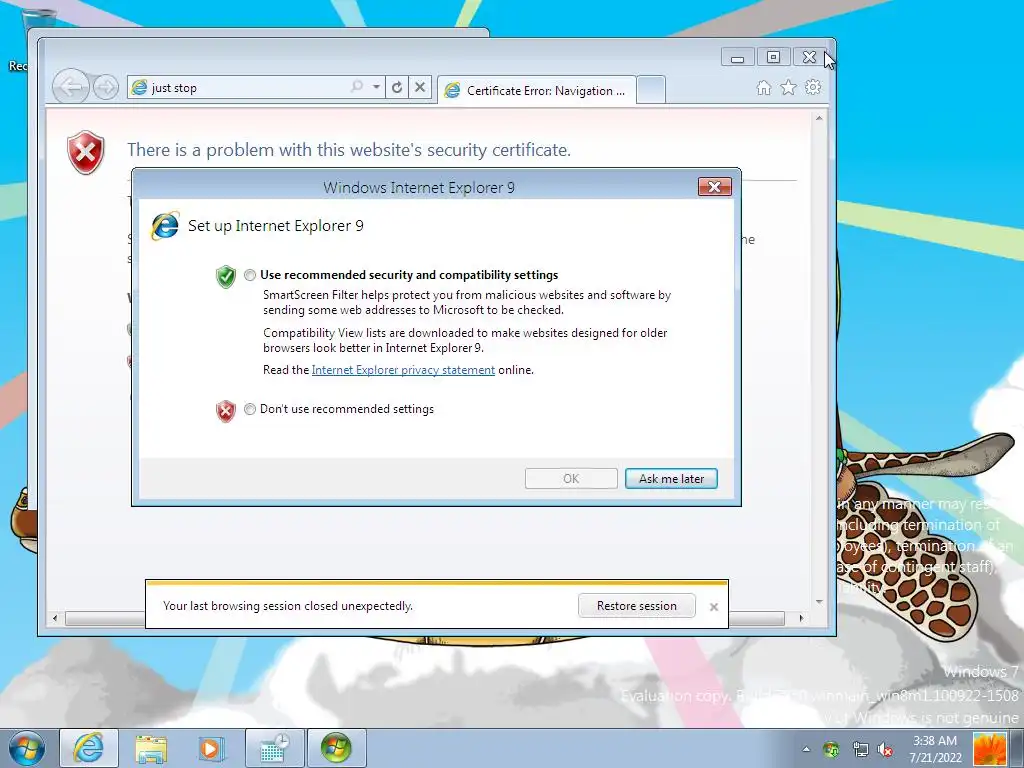The width and height of the screenshot is (1024, 768).
Task: Open the Internet Explorer privacy statement link
Action: [x=403, y=370]
